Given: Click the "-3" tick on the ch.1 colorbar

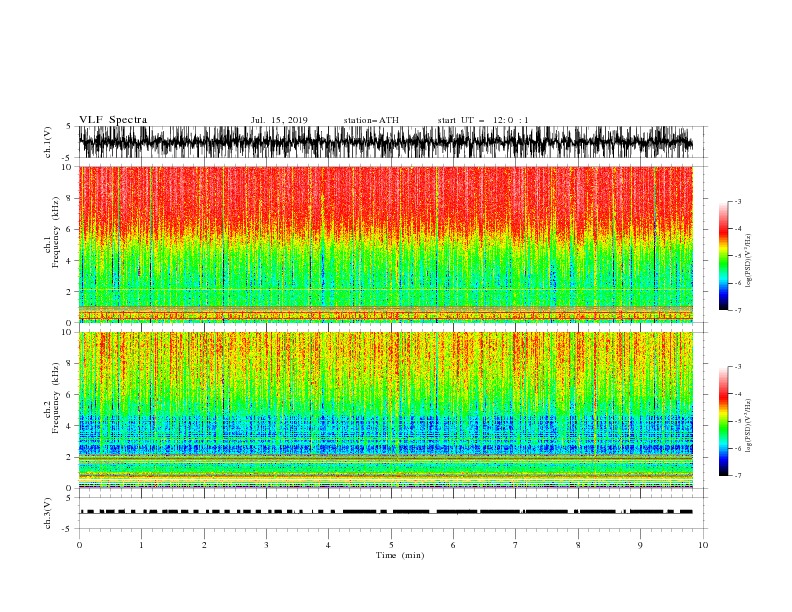Looking at the screenshot, I should [737, 201].
